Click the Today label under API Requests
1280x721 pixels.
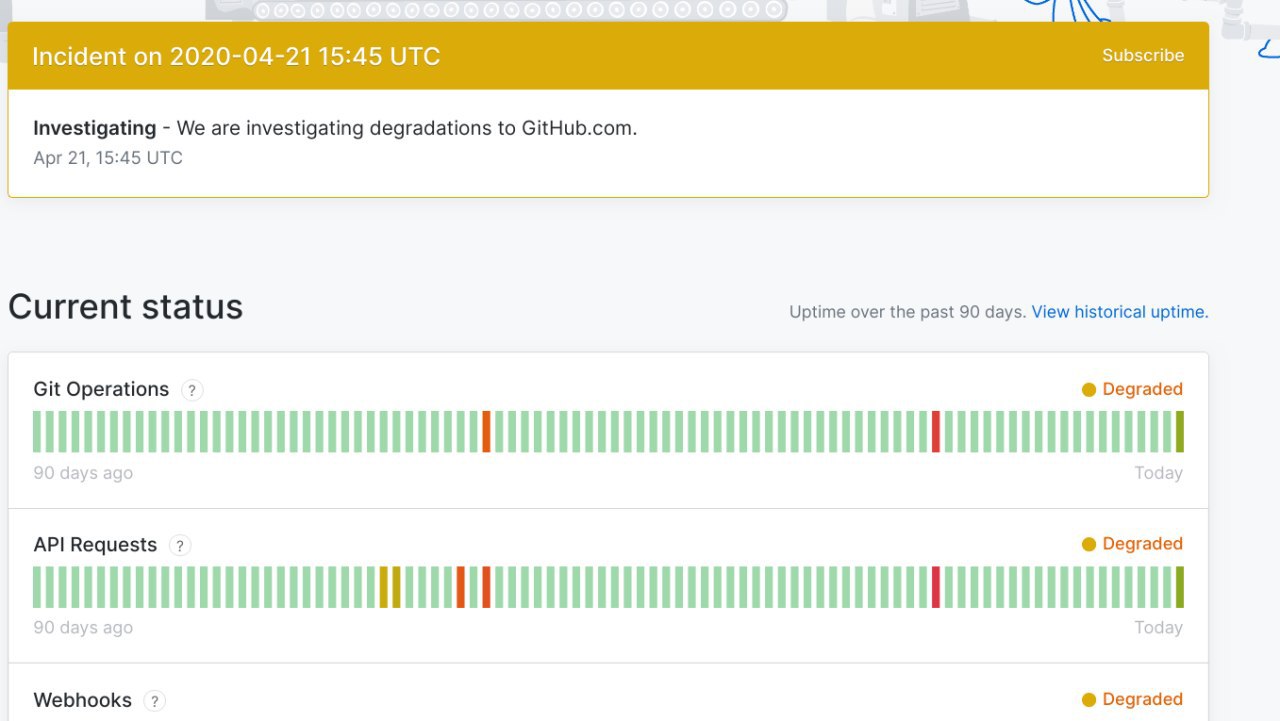(1158, 628)
